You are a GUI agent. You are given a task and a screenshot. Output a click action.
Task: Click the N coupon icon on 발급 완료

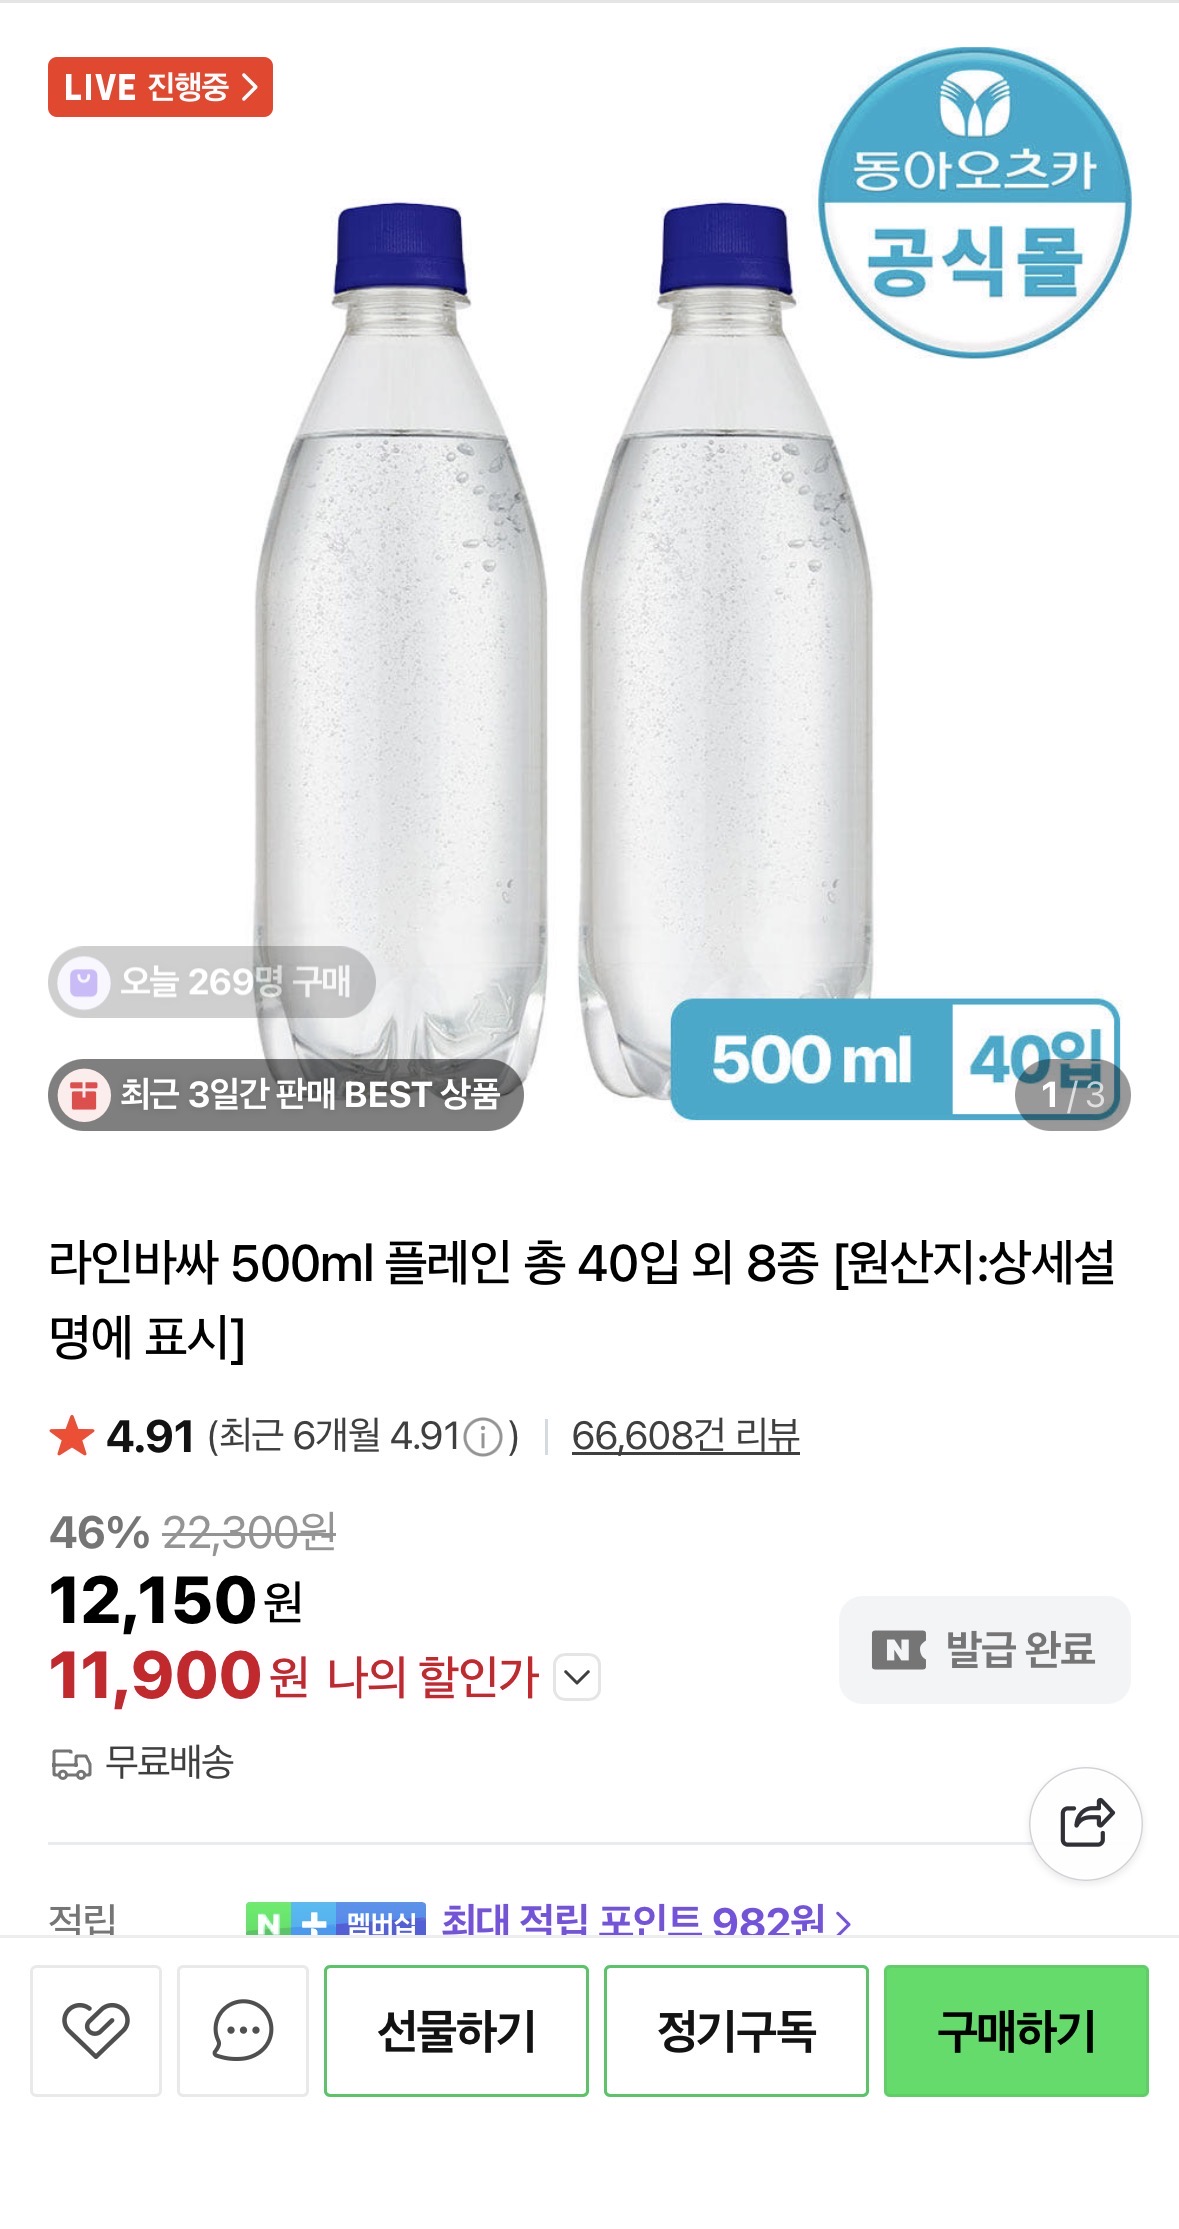898,1649
